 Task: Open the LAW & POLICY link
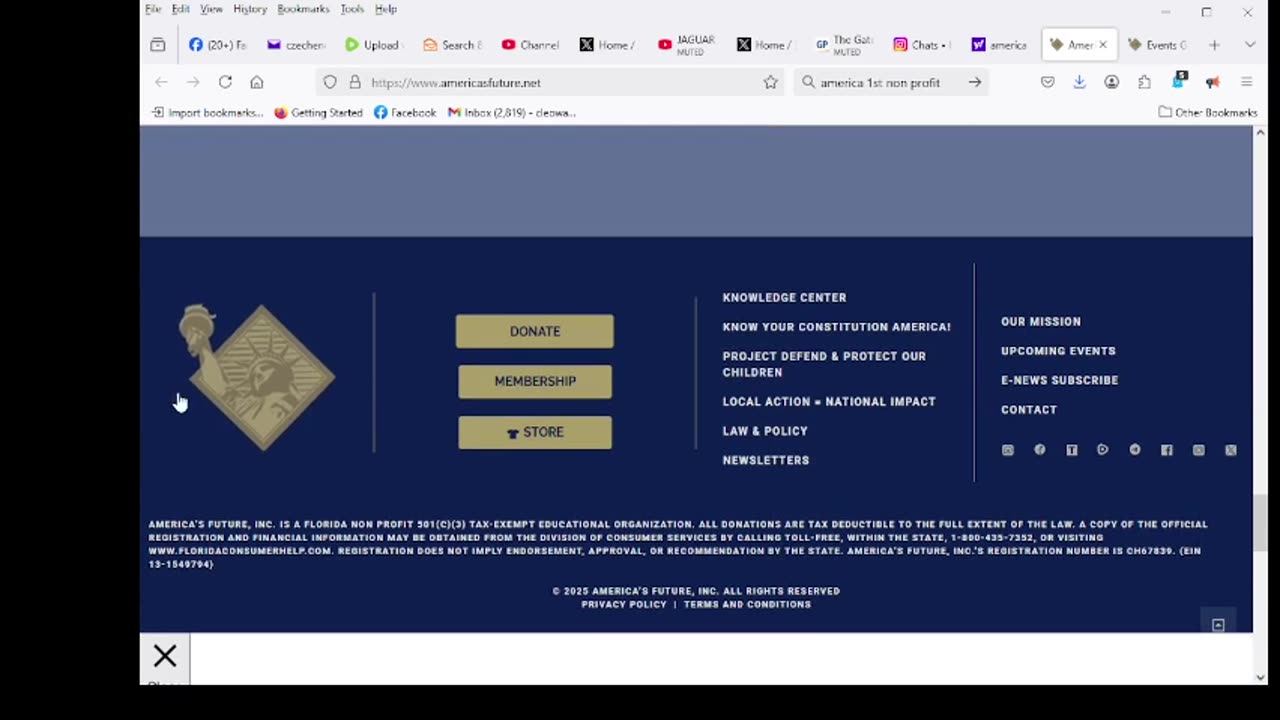(765, 431)
